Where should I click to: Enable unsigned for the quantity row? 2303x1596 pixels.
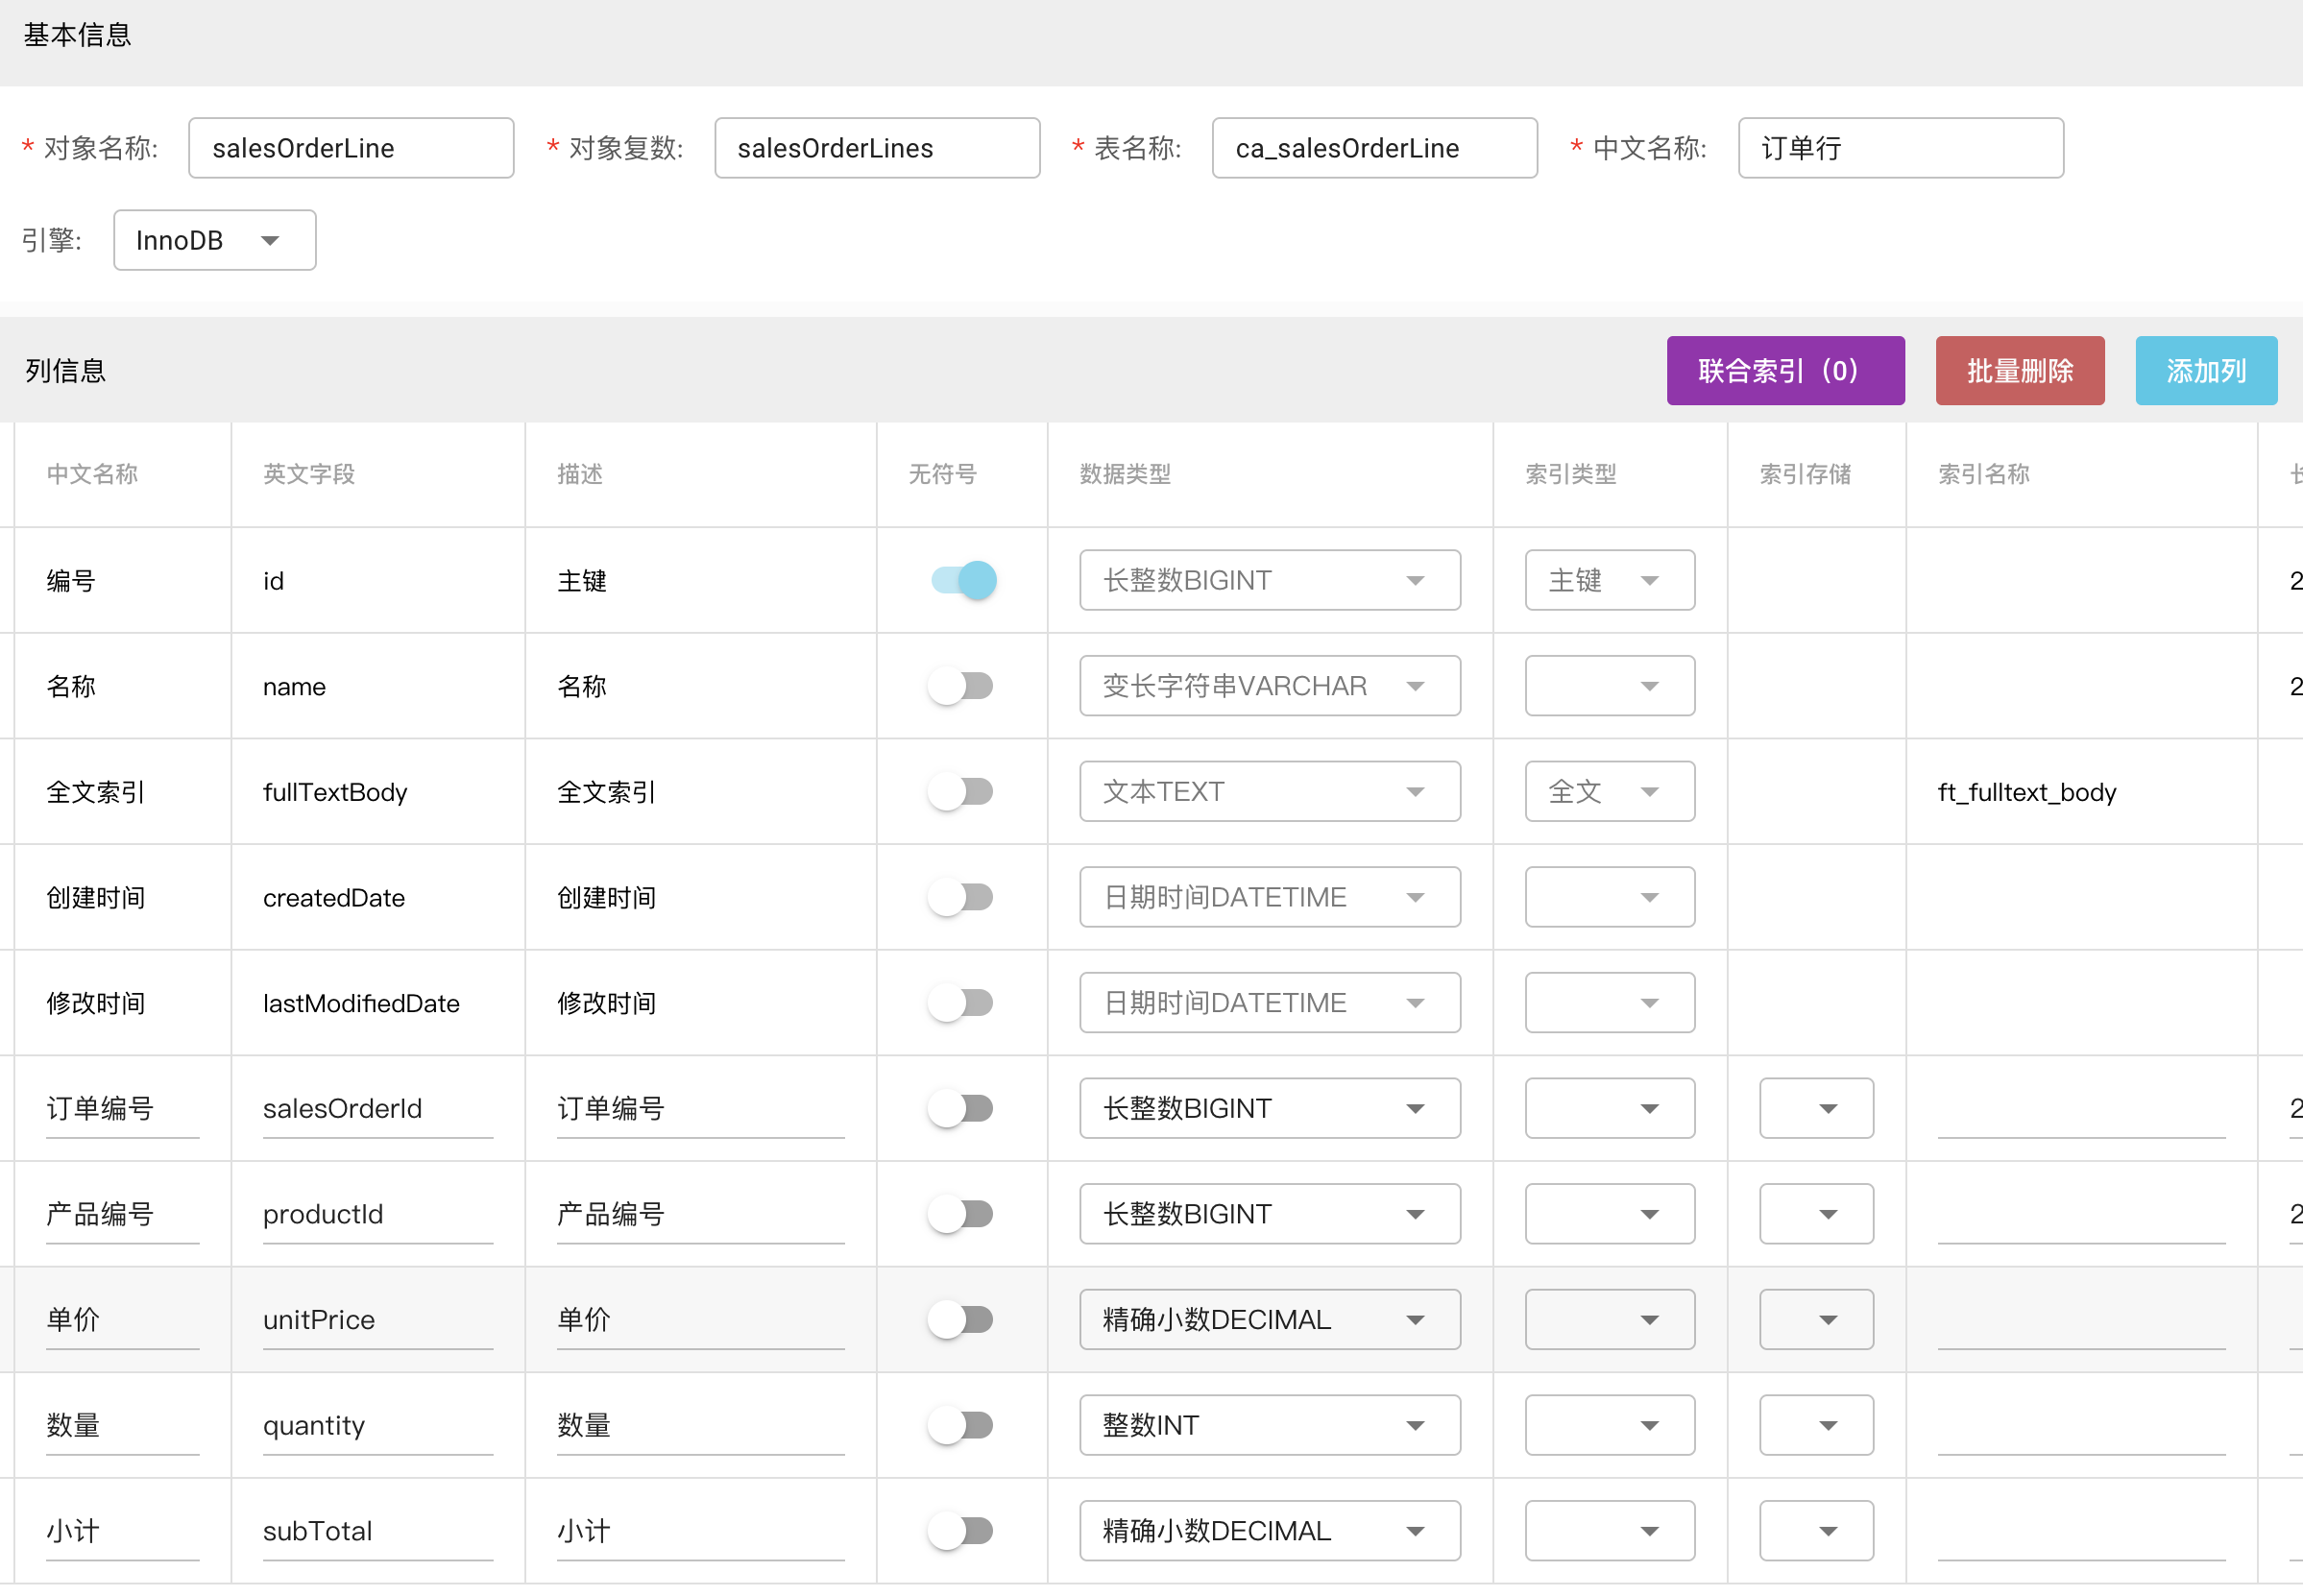pos(962,1424)
